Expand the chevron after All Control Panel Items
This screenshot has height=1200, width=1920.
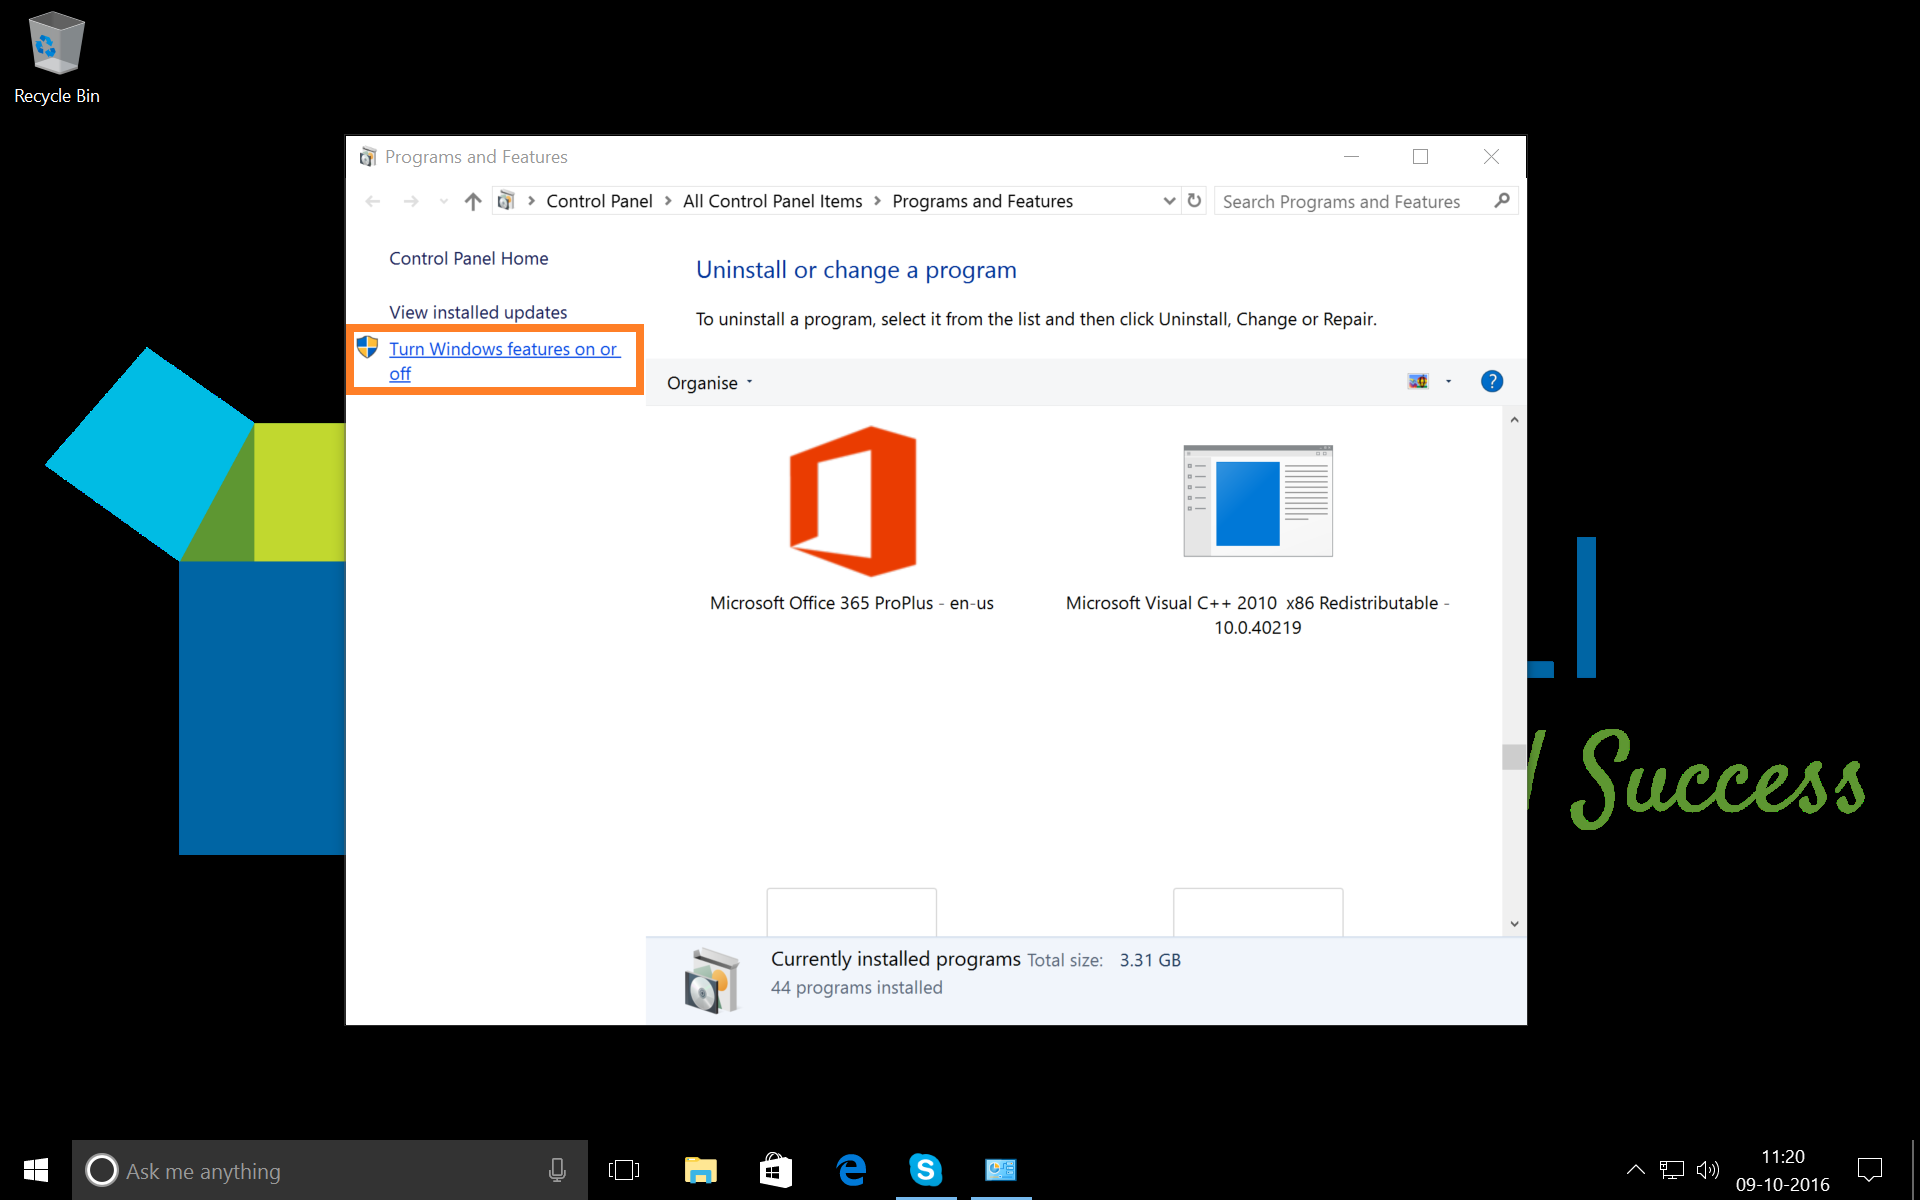pyautogui.click(x=877, y=201)
